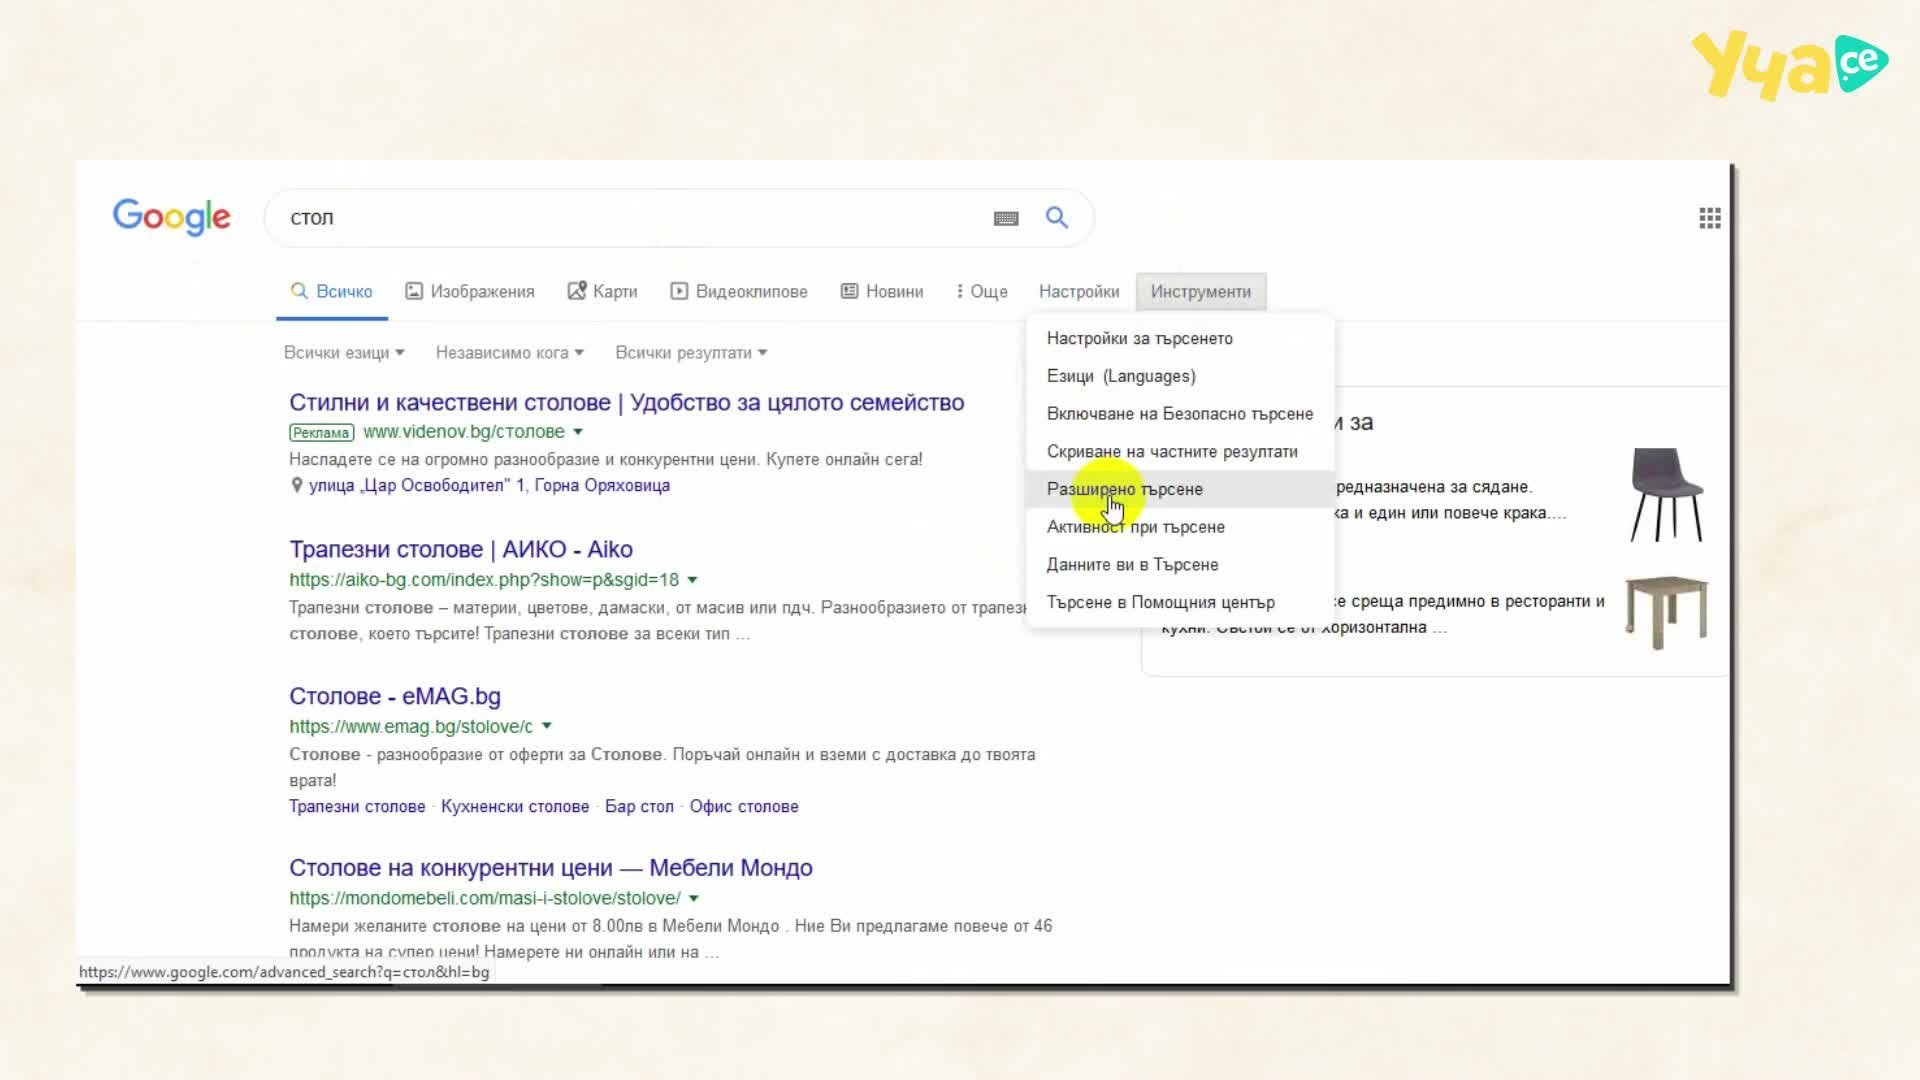This screenshot has width=1920, height=1080.
Task: Select Разширено търсене menu item
Action: (x=1180, y=489)
